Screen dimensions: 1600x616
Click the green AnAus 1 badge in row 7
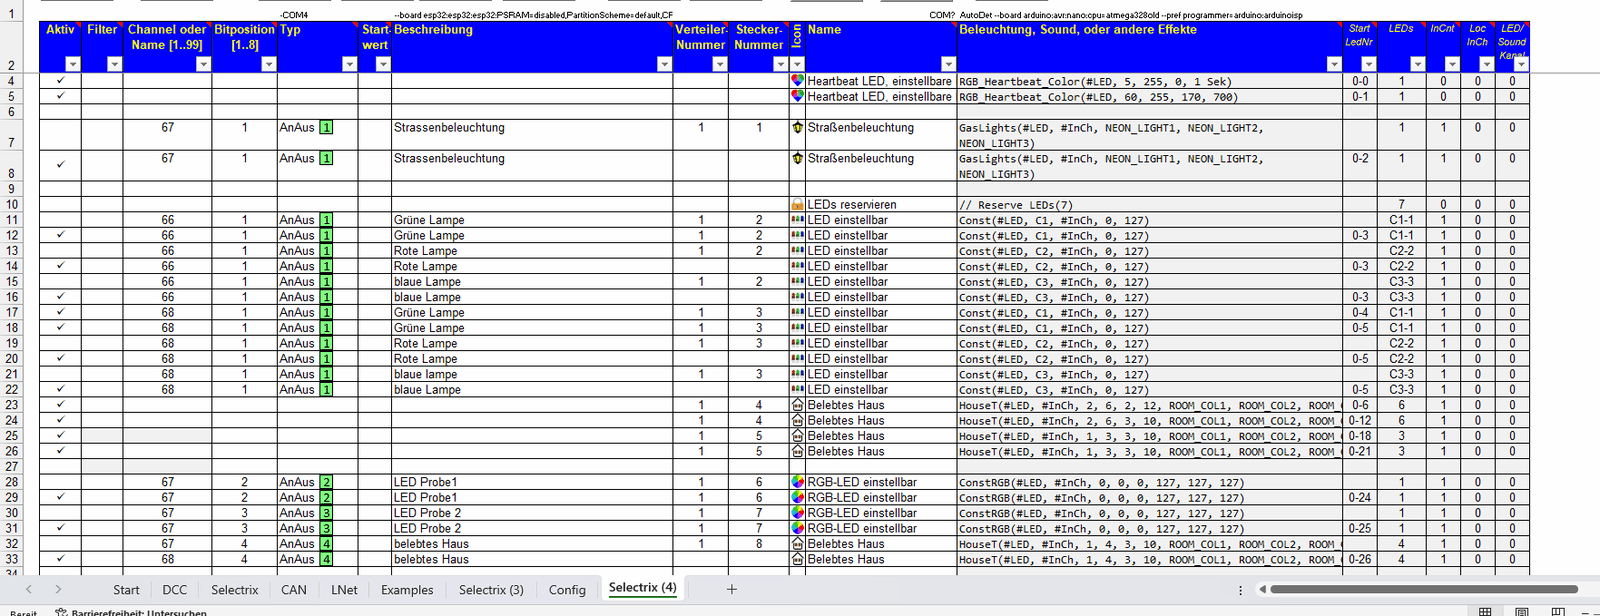326,128
